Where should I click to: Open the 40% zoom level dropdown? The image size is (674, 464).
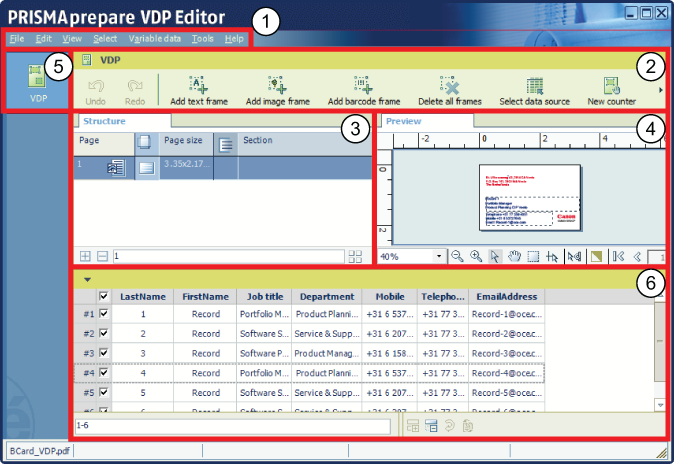(438, 256)
